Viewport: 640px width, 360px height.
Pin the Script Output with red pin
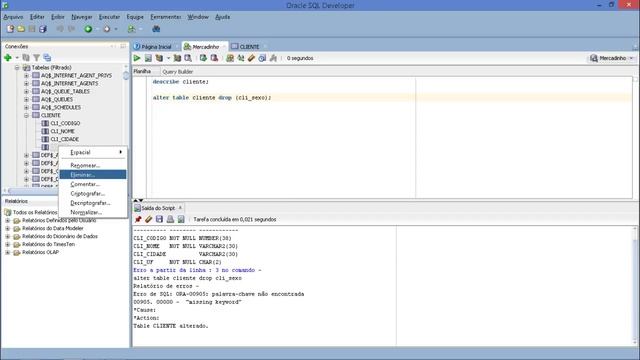click(x=138, y=220)
